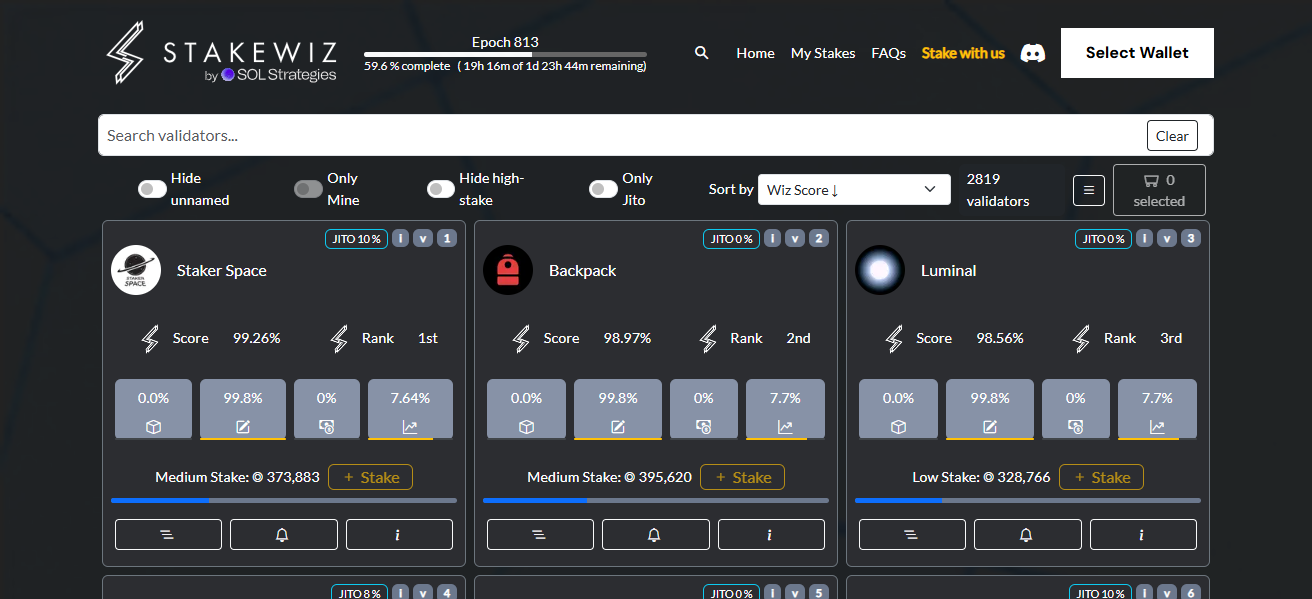Click Luminal's 'Rank 3rd' text
Image resolution: width=1312 pixels, height=599 pixels.
(1143, 338)
